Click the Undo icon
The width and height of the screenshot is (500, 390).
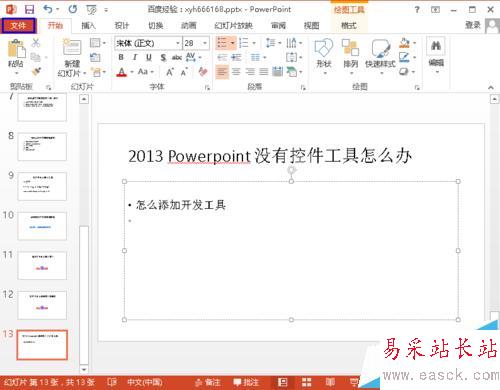click(48, 9)
